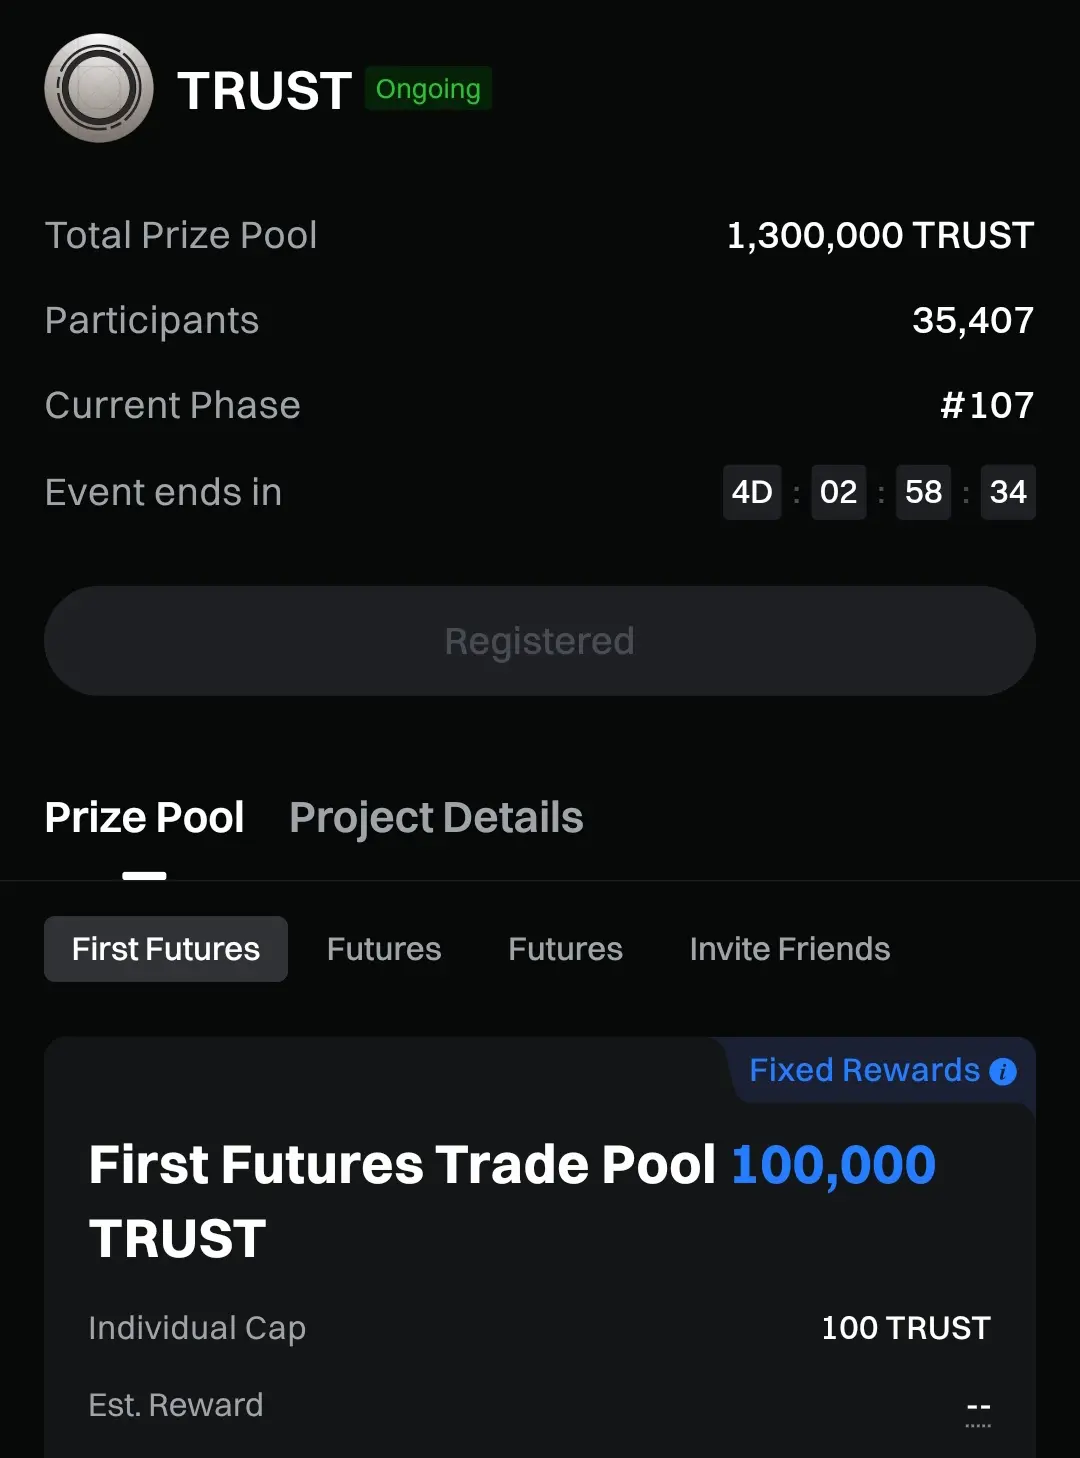Select the First Futures pool tab

(x=166, y=949)
